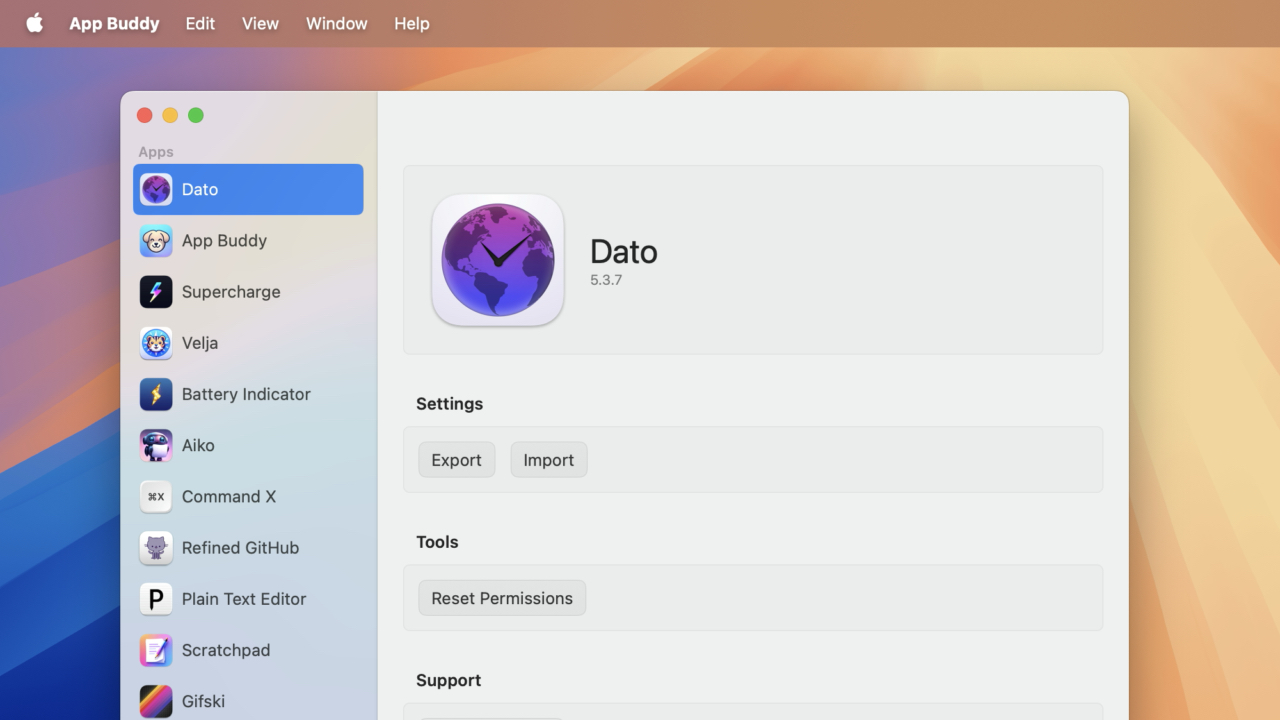1280x720 pixels.
Task: Click Reset Permissions button
Action: (502, 598)
